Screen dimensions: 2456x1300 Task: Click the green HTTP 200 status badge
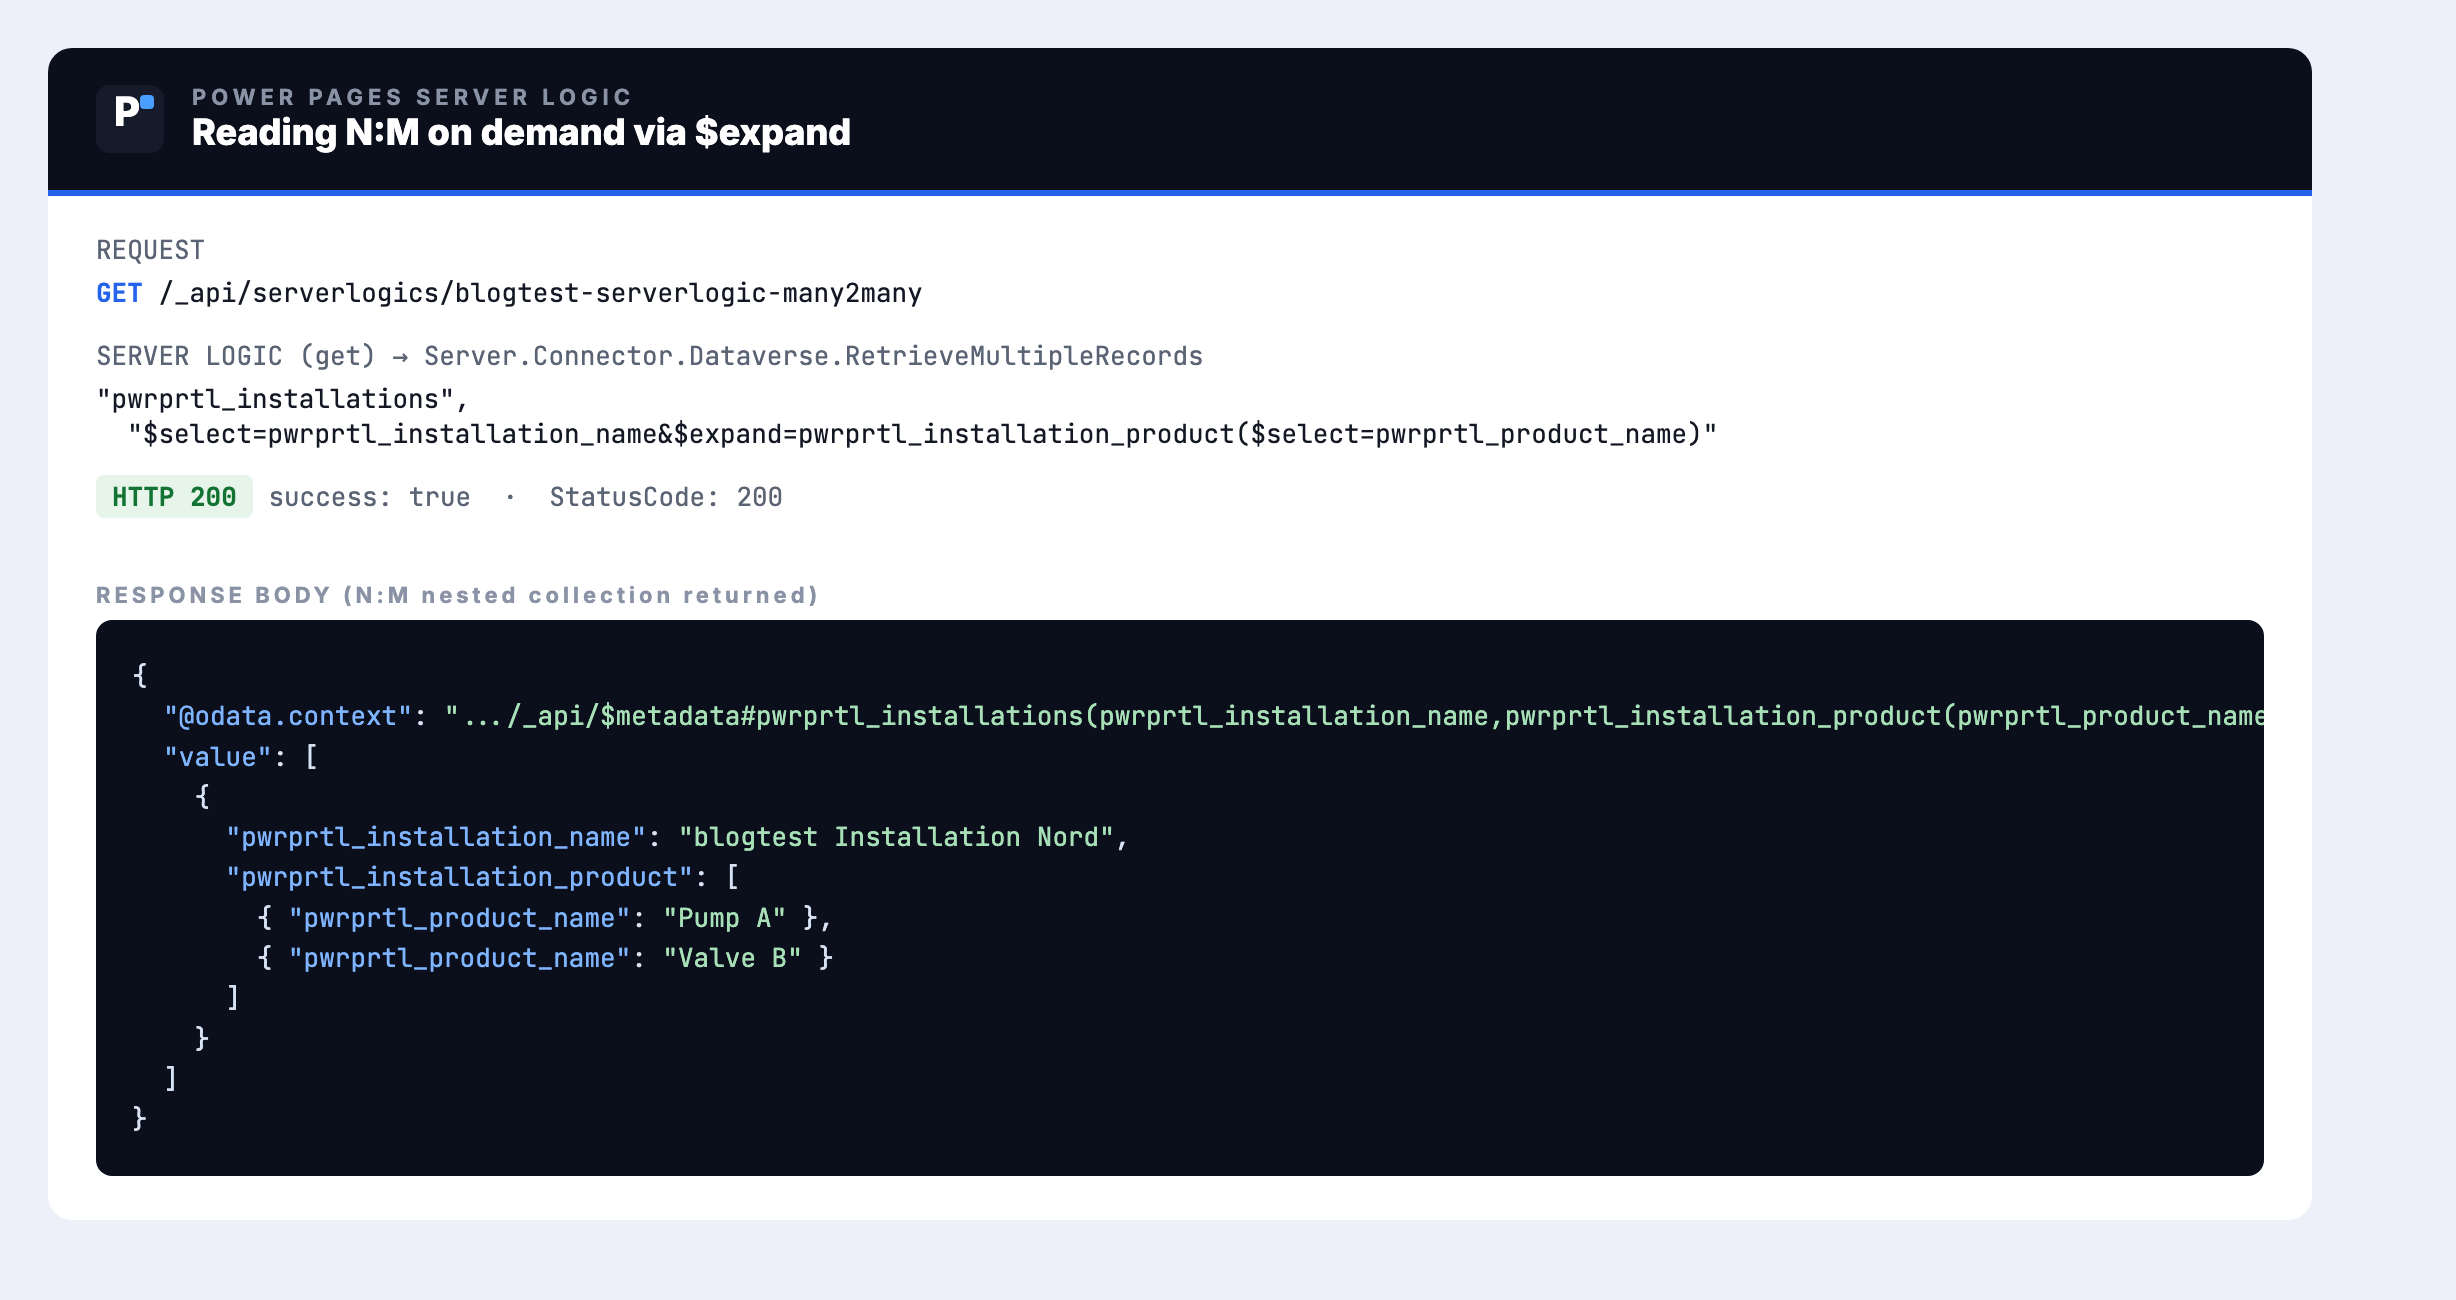coord(174,497)
